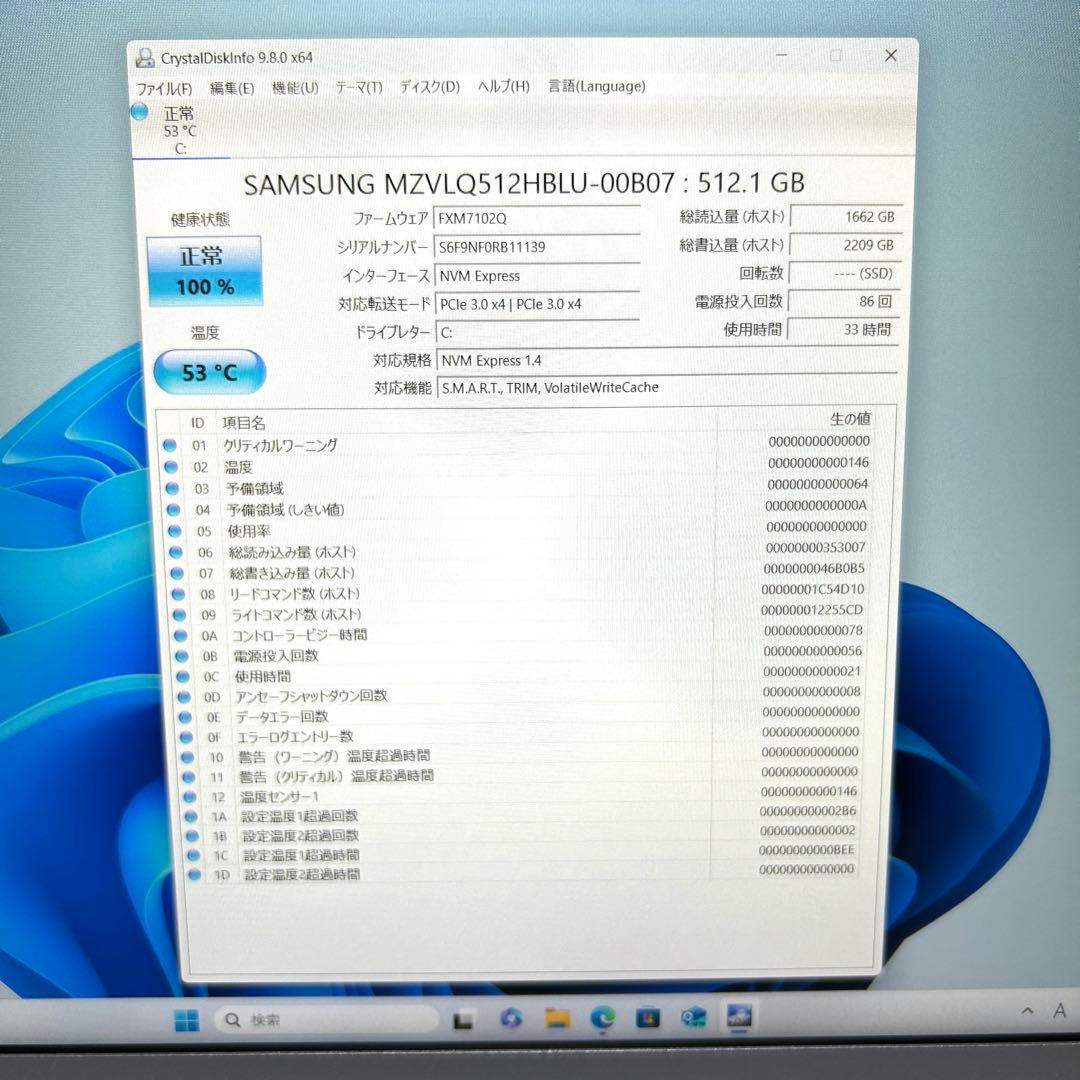The width and height of the screenshot is (1080, 1080).
Task: Click status orb for 01 クリティカルワーニング
Action: [x=169, y=445]
